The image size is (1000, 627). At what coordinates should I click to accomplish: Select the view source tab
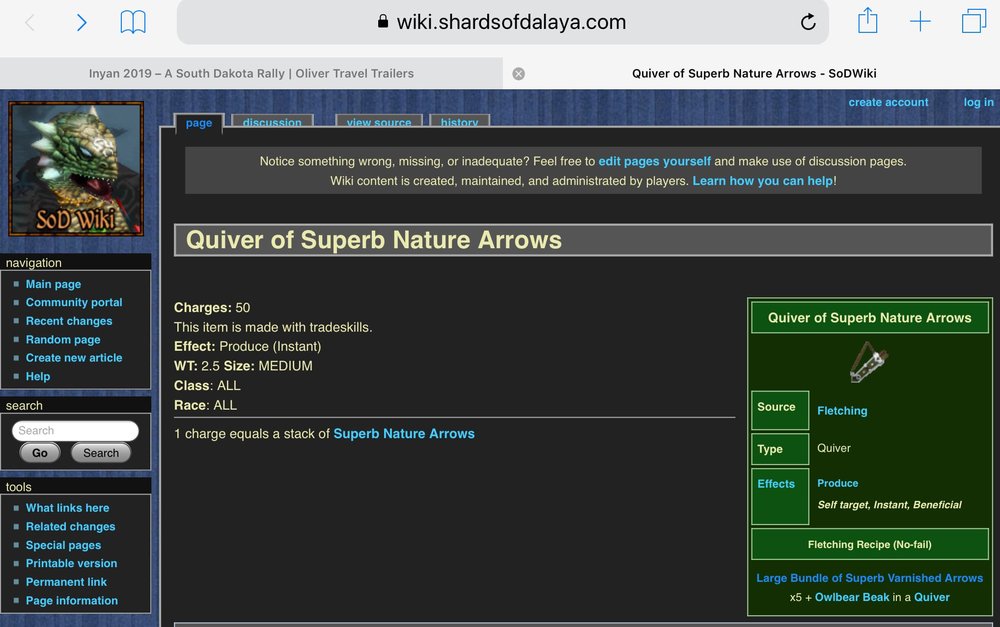(379, 122)
